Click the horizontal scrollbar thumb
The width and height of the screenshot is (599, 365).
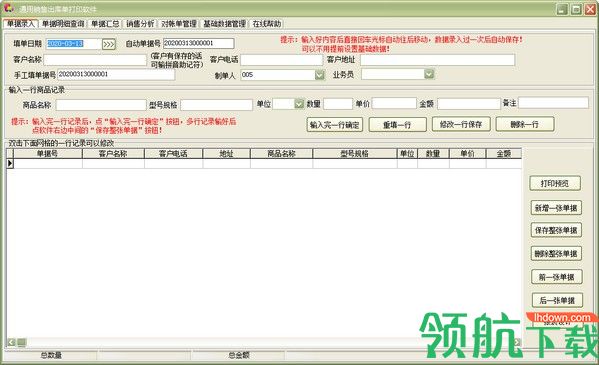21,342
